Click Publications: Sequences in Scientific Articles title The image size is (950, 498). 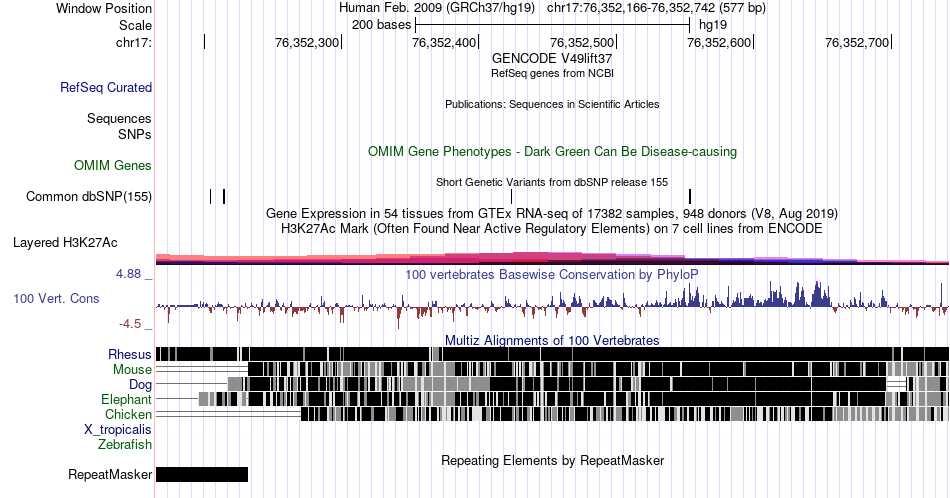(x=552, y=104)
